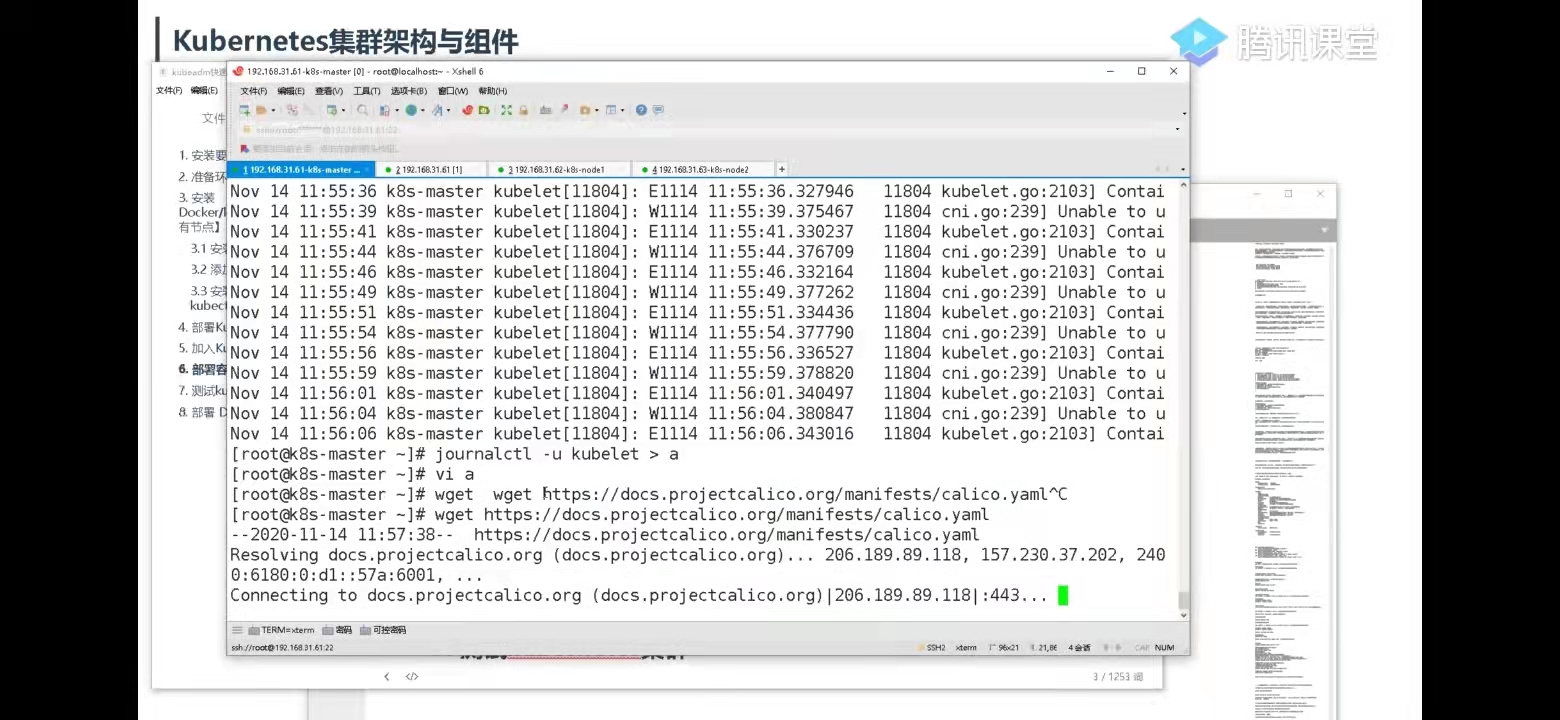Click ssh://root@192.168.31.61:22 in the status bar
Screen dimensions: 1560x720
coord(282,648)
